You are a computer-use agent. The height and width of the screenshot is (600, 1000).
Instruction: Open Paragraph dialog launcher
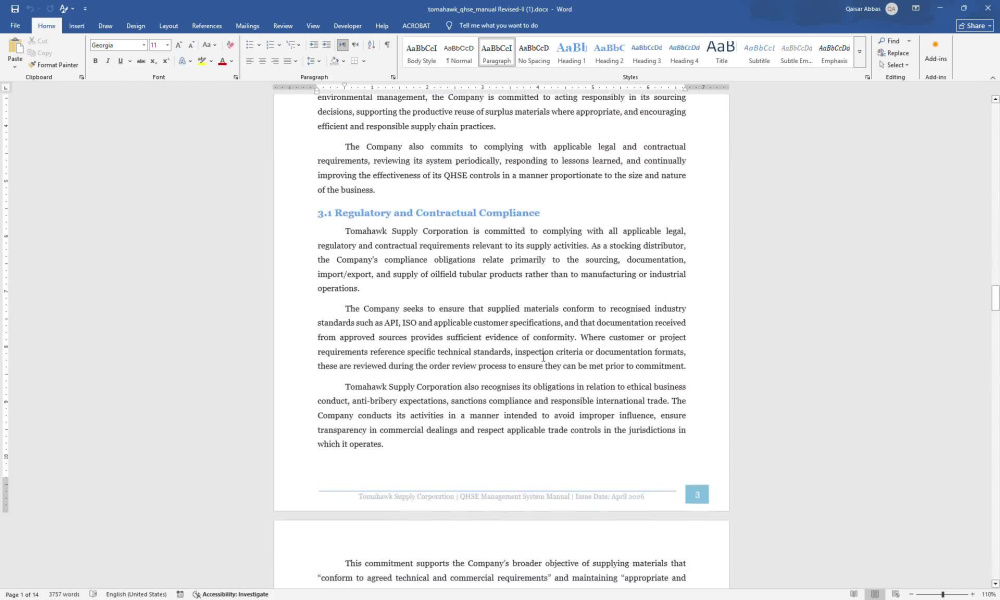[x=393, y=77]
